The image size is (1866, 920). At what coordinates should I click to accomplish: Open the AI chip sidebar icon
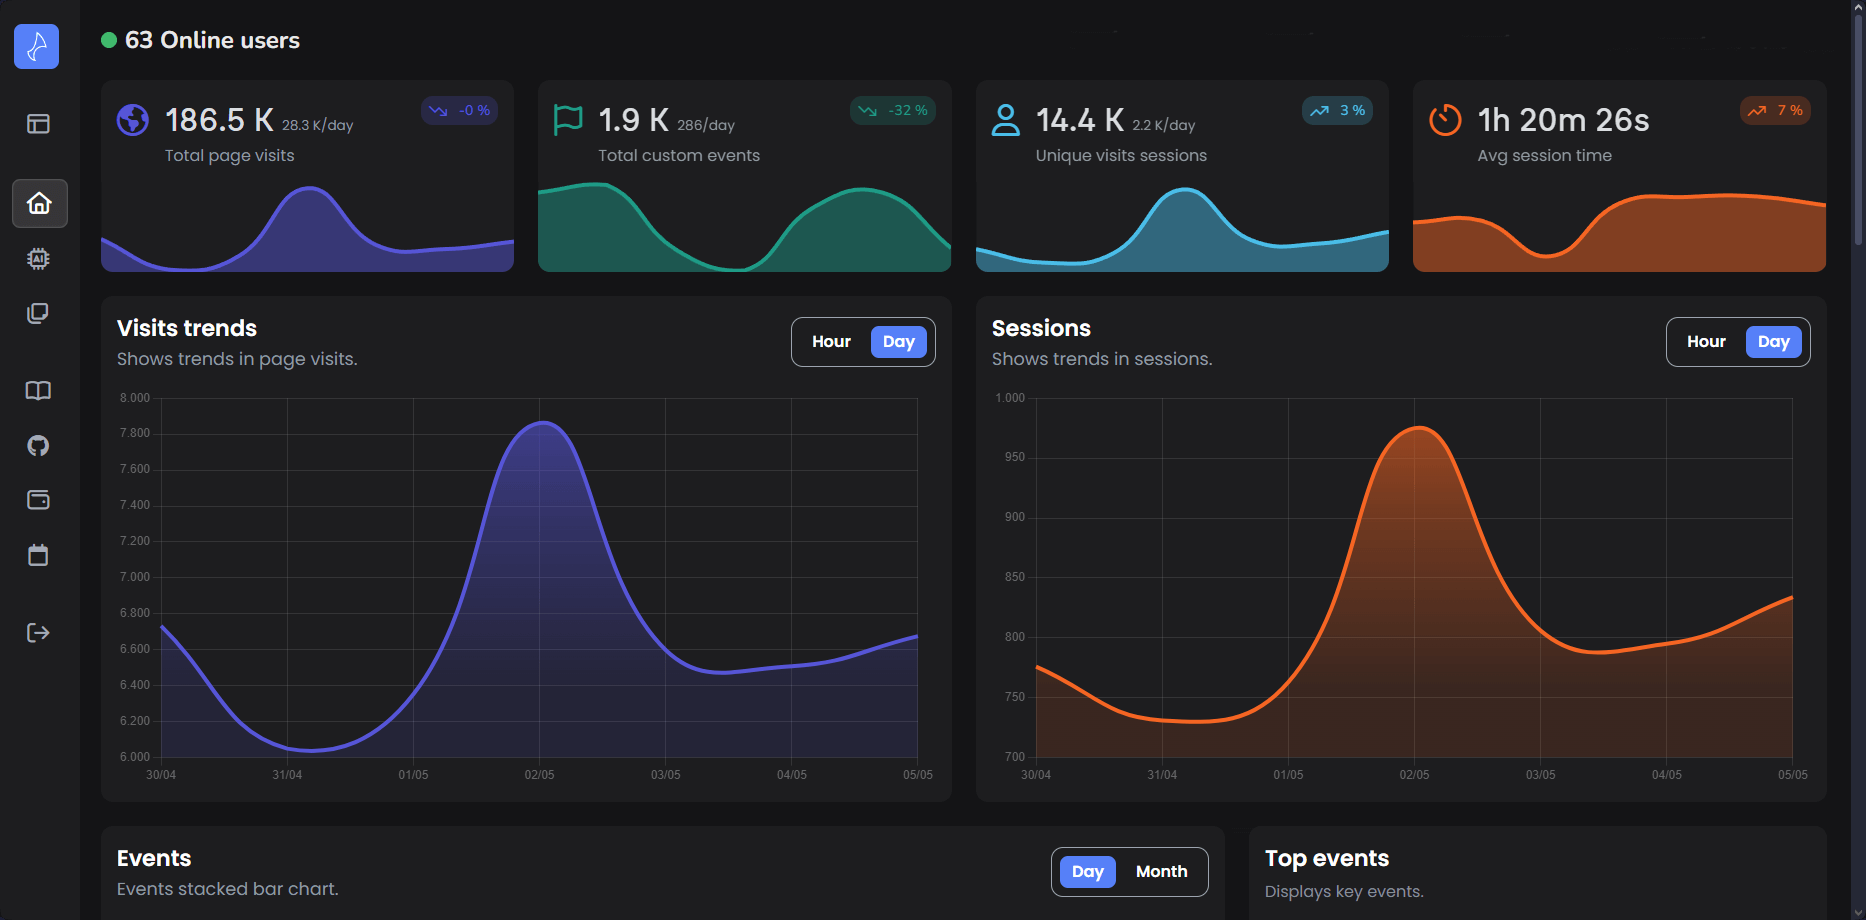tap(38, 259)
